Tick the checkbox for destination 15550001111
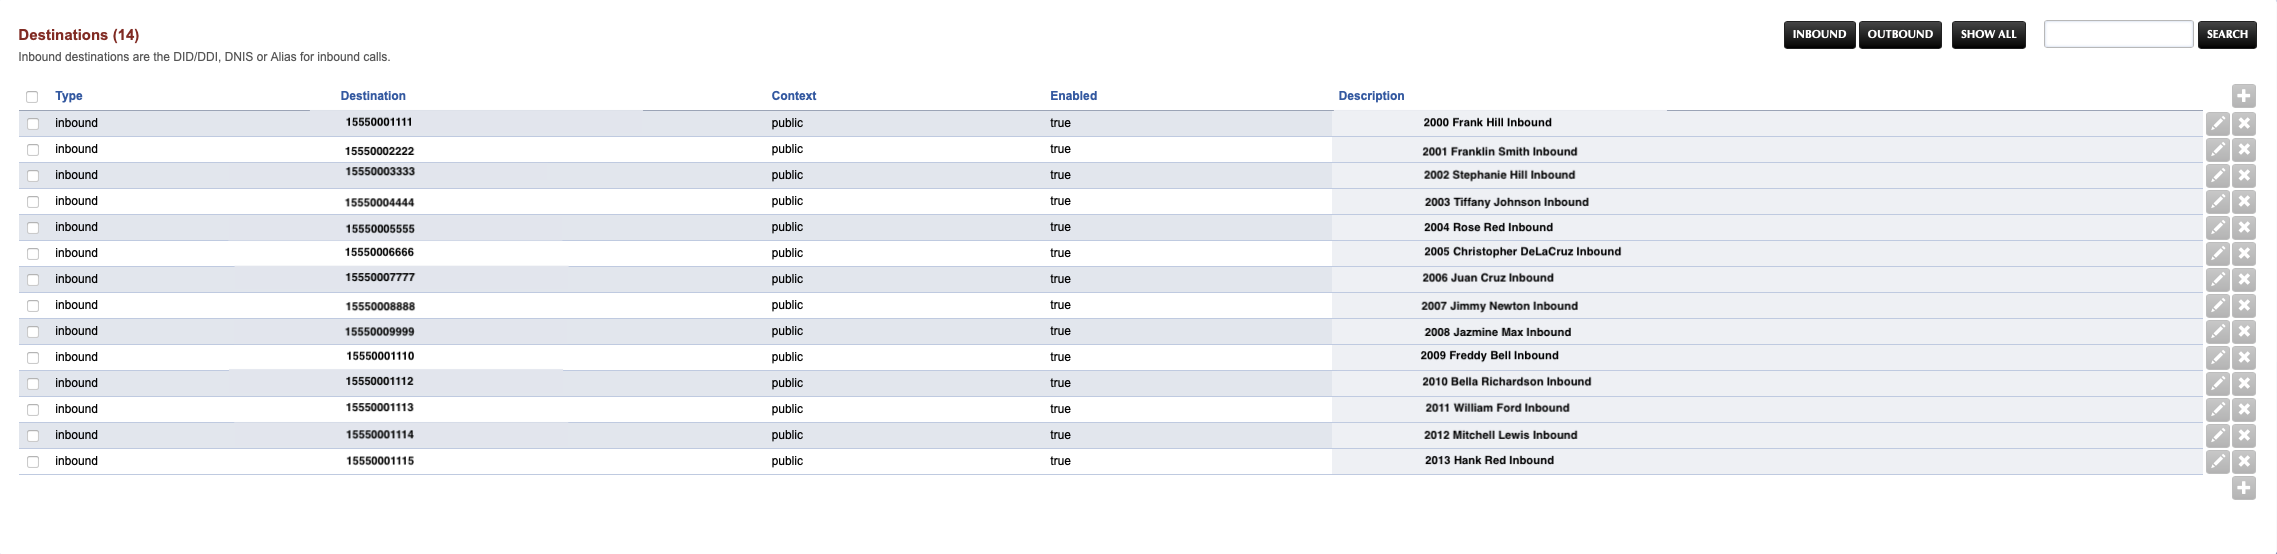Screen dimensions: 2277x554 [x=33, y=124]
